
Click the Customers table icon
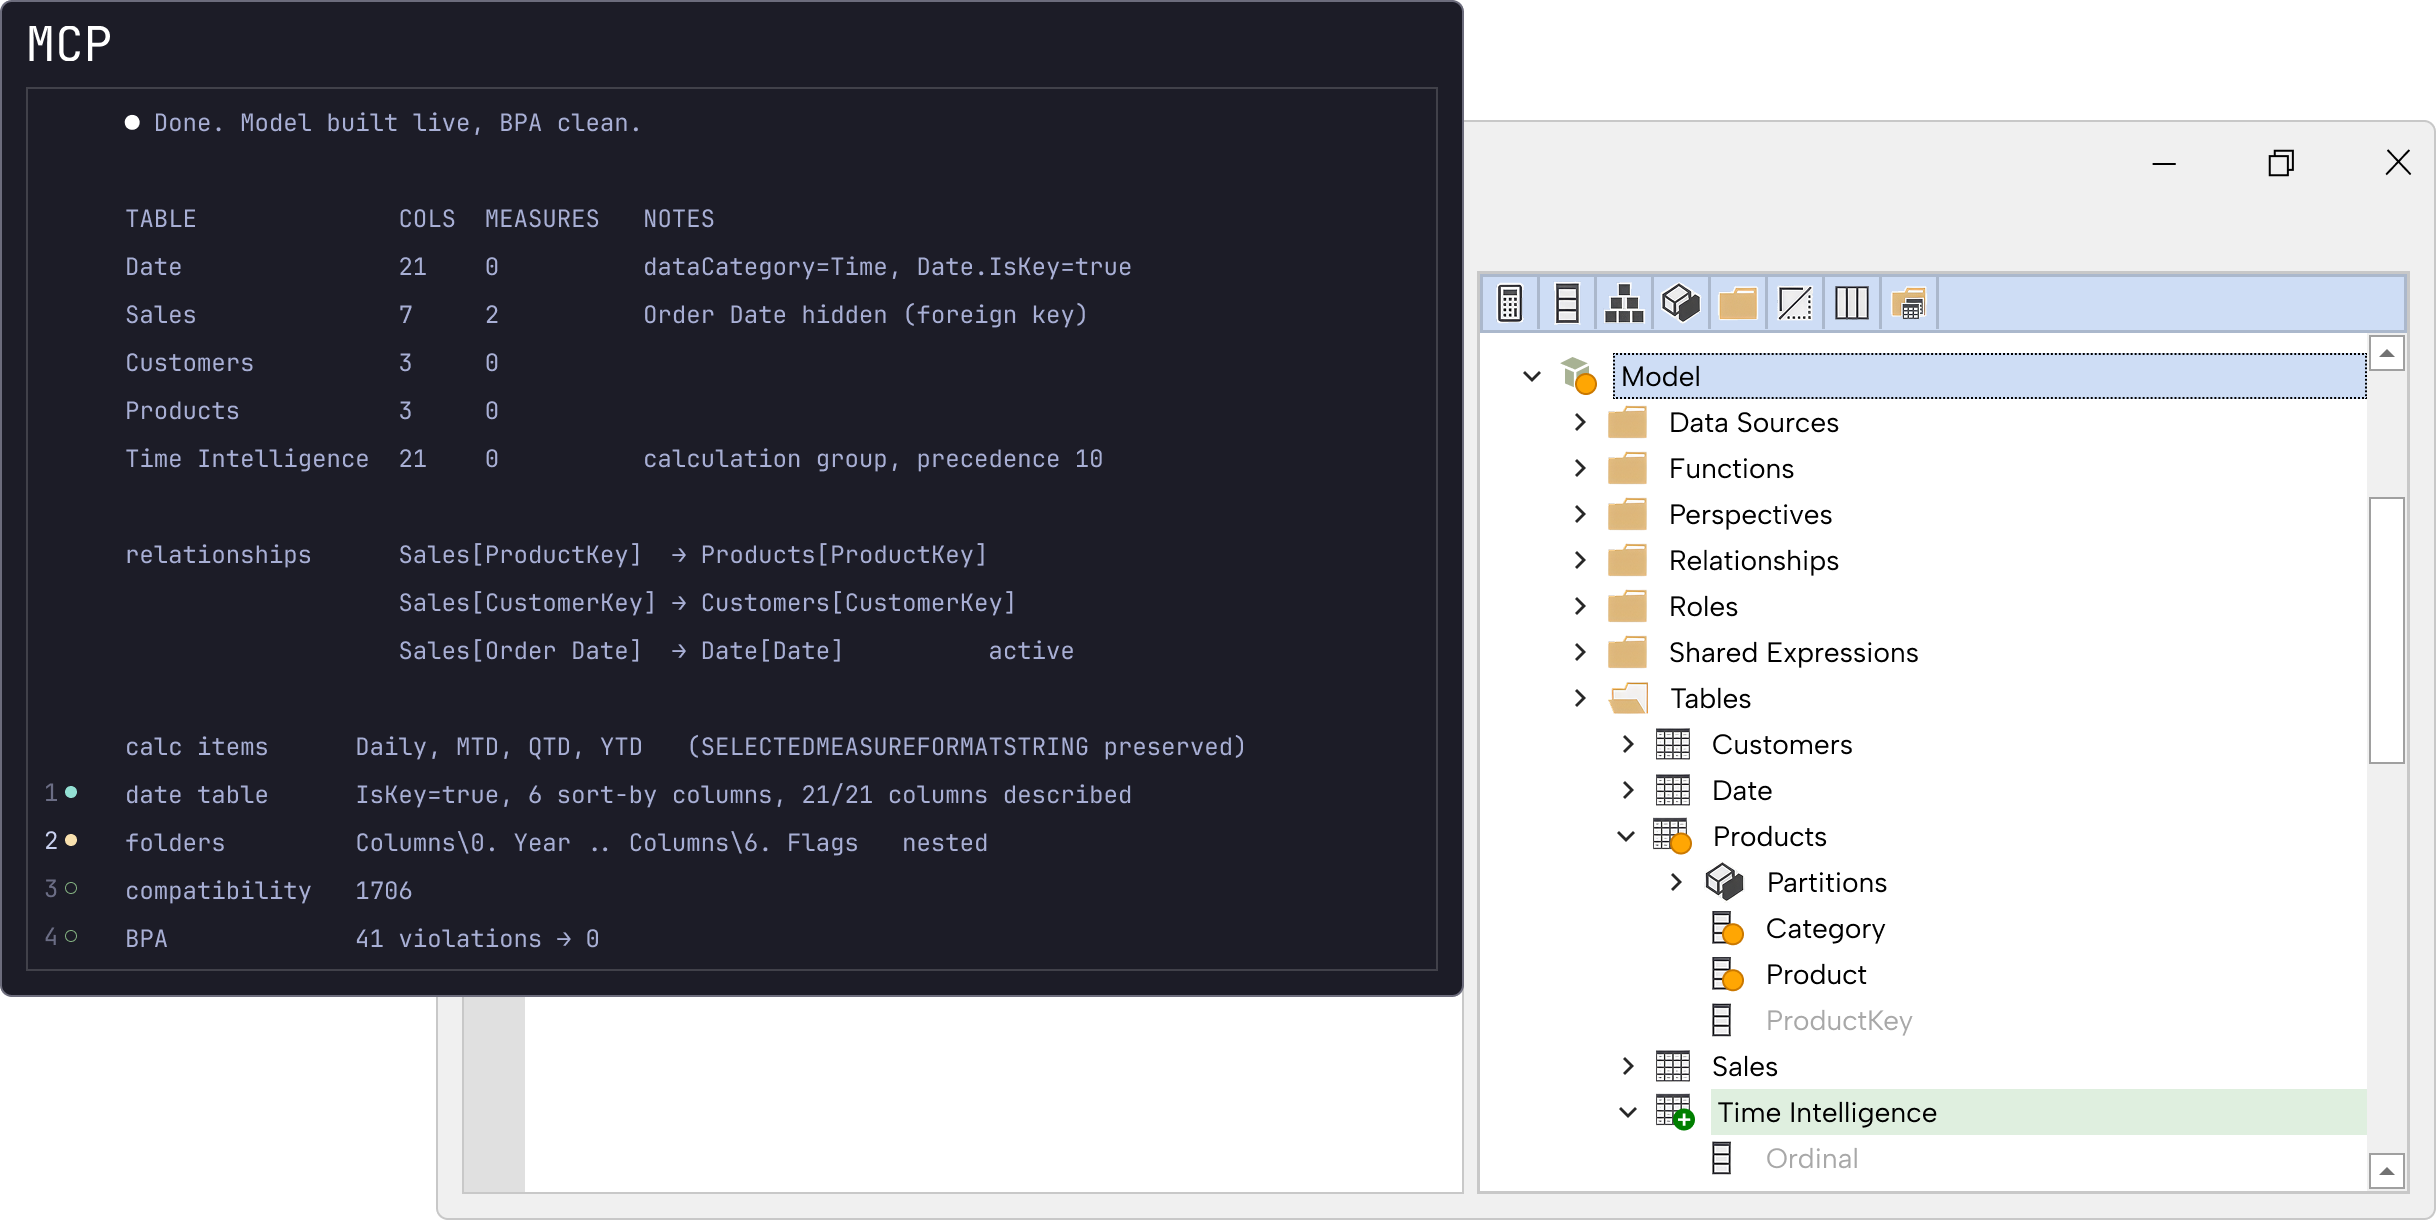click(x=1673, y=744)
